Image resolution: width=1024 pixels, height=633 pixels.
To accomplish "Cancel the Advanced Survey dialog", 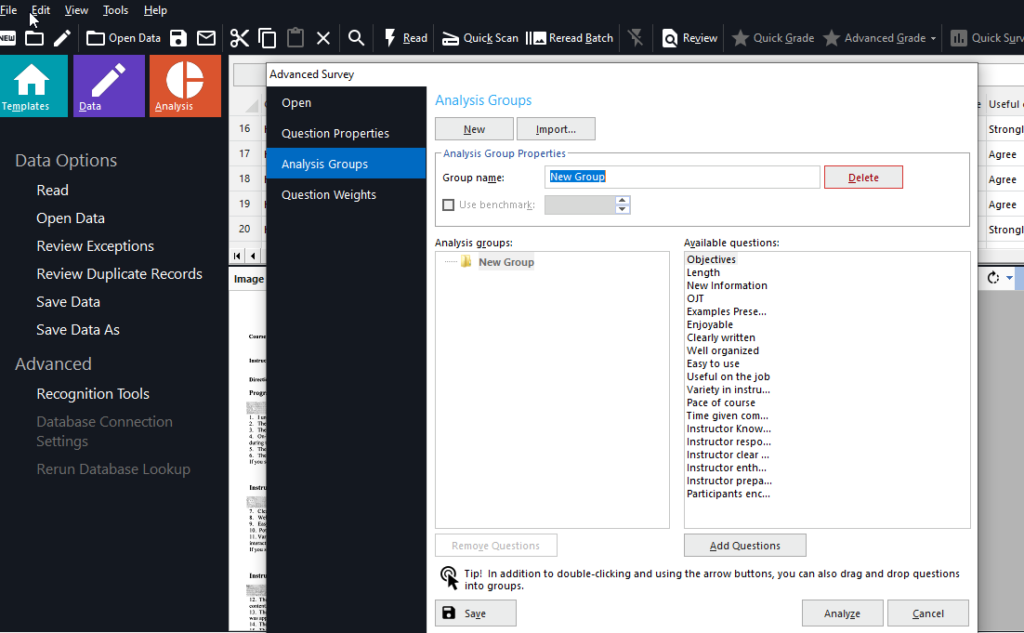I will [928, 613].
